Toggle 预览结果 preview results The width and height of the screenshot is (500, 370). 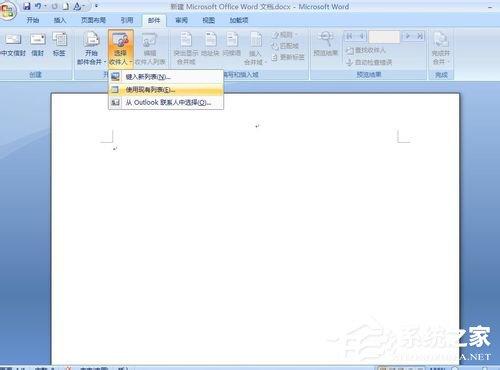tap(326, 44)
